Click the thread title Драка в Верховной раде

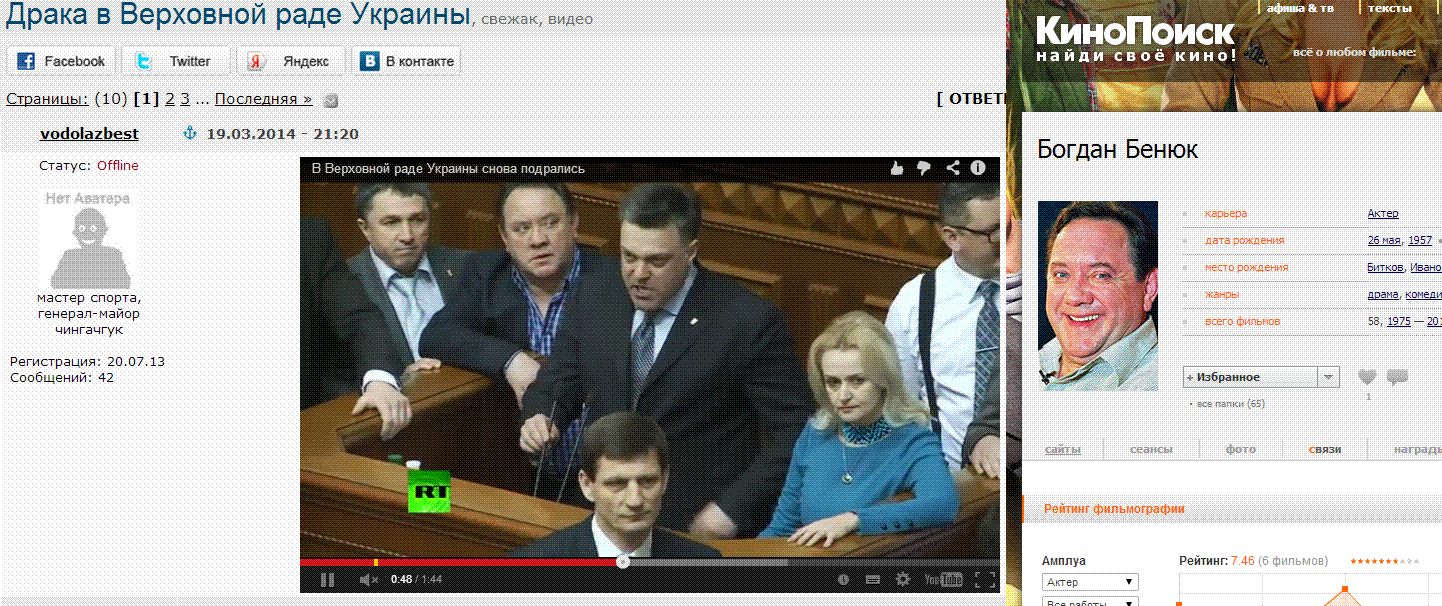238,15
